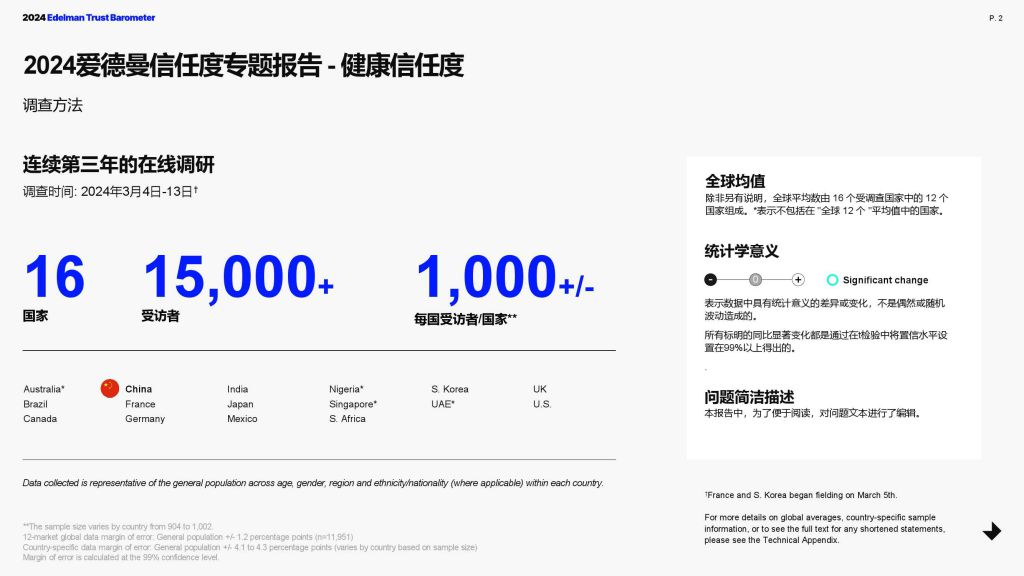Click "UAE*" in the country list
Image resolution: width=1024 pixels, height=576 pixels.
click(443, 404)
